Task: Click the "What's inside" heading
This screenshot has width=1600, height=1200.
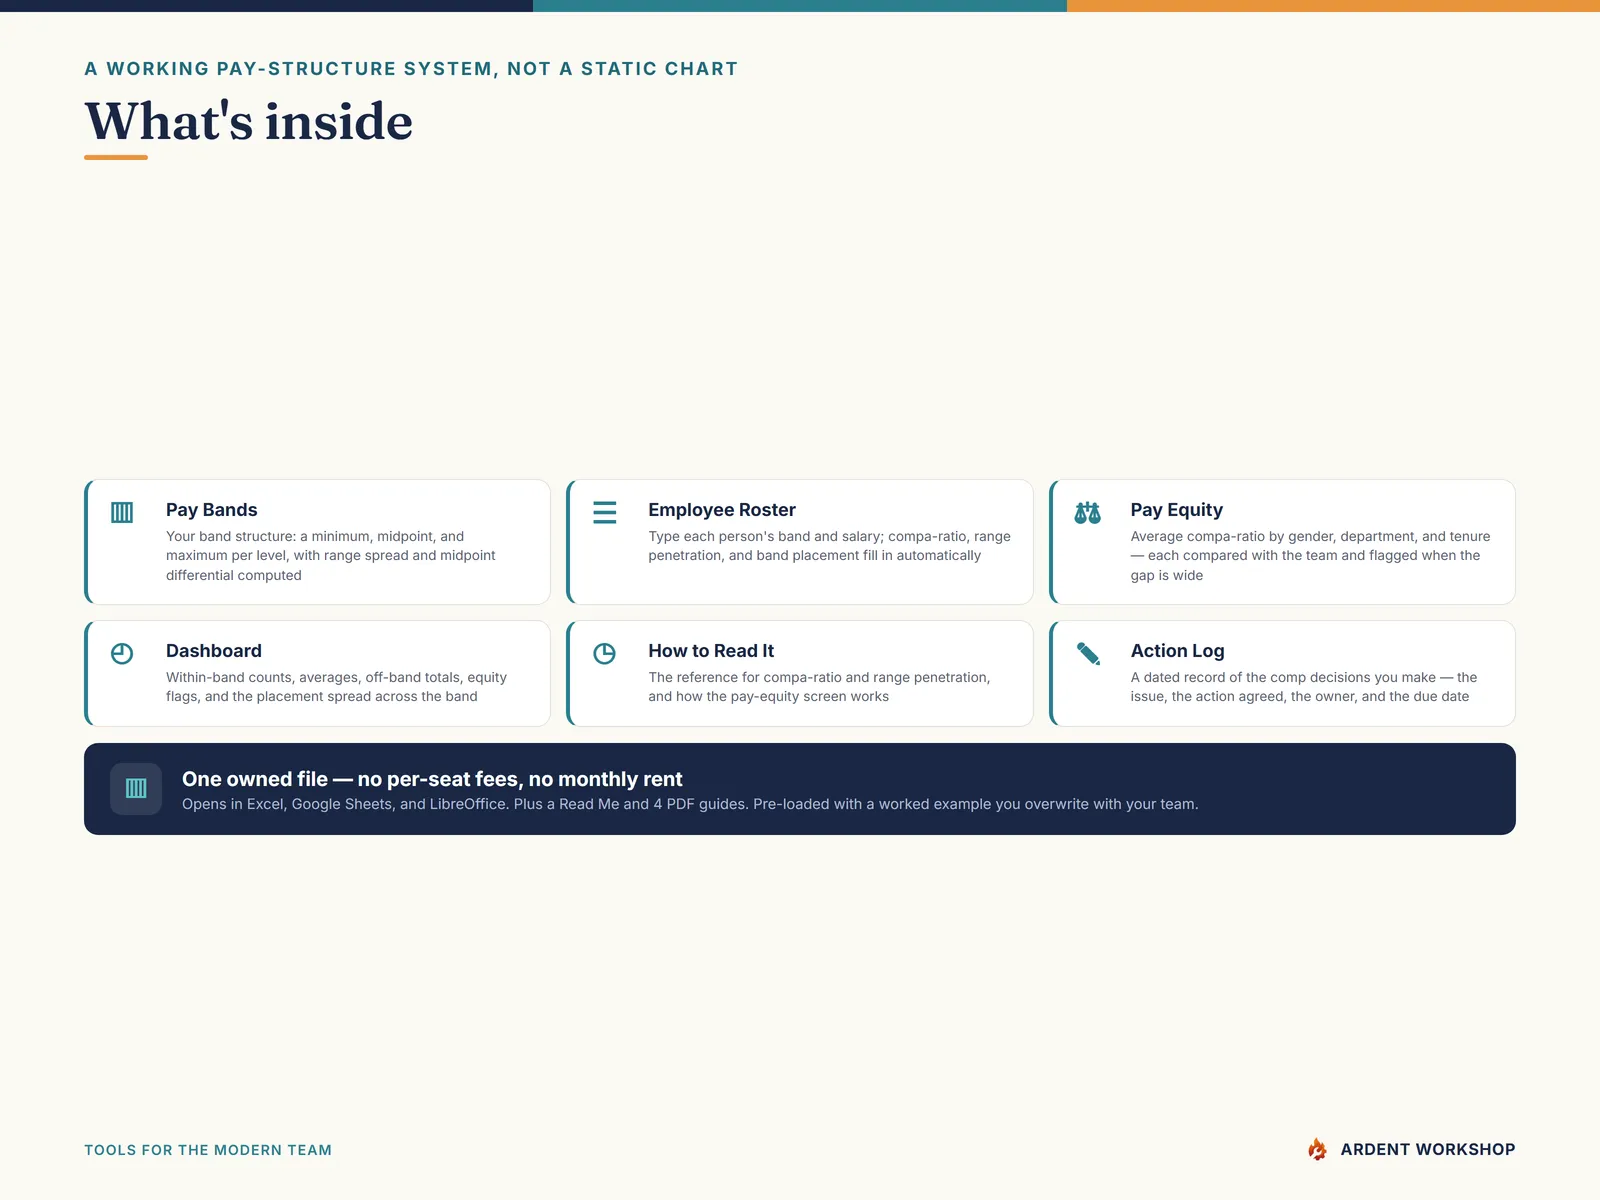Action: [x=249, y=122]
